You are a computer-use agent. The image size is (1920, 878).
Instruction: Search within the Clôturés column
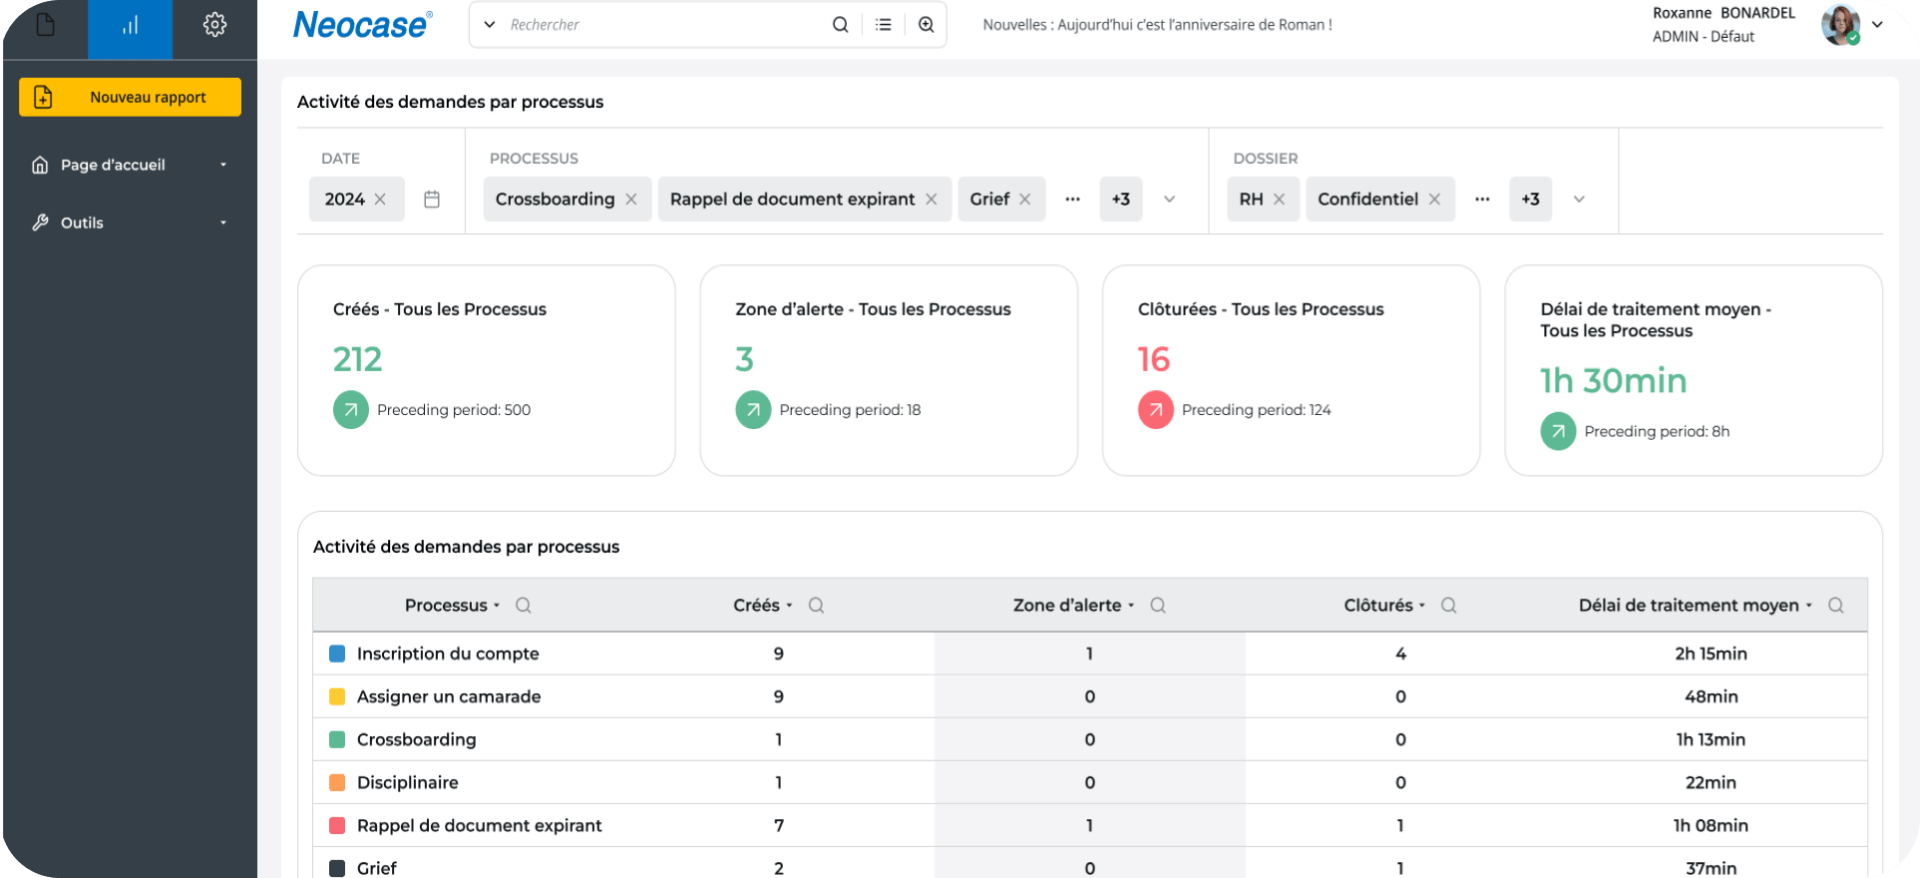point(1449,606)
